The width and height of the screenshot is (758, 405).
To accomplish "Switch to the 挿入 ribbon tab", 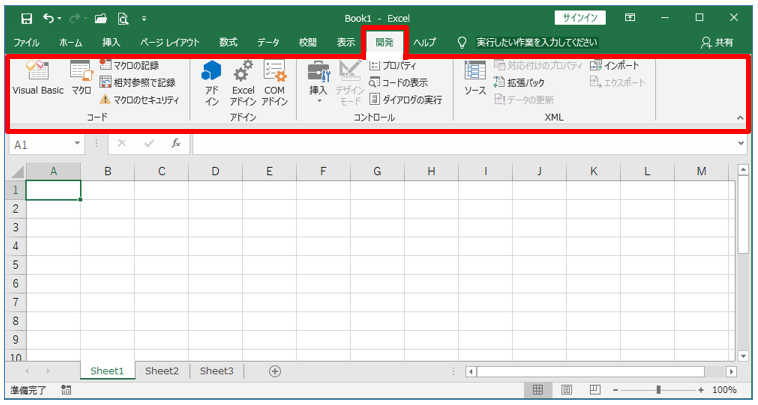I will pos(111,43).
